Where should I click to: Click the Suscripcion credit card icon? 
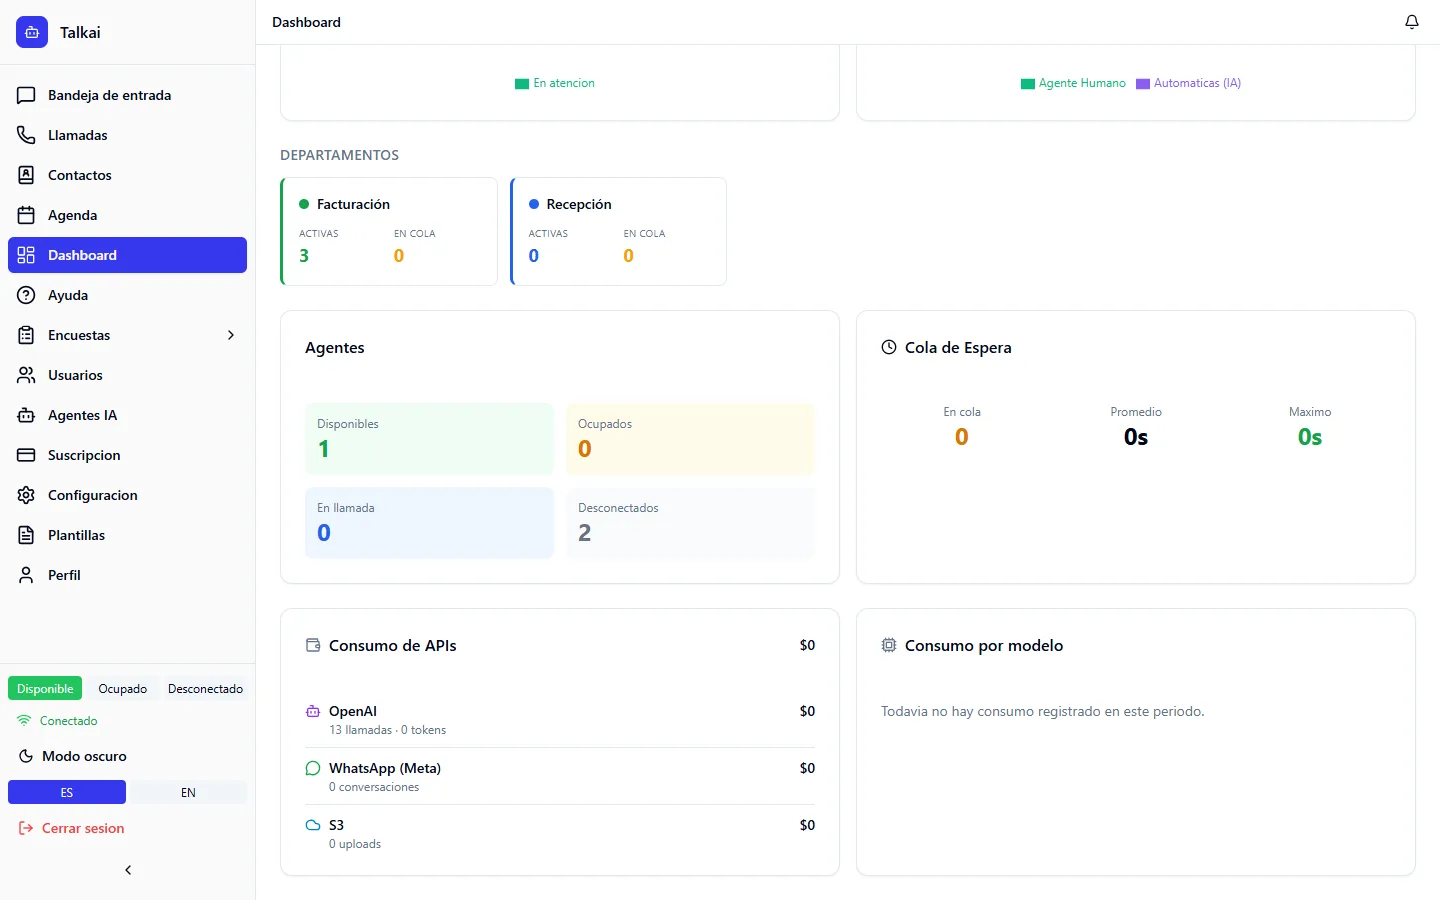click(x=26, y=455)
